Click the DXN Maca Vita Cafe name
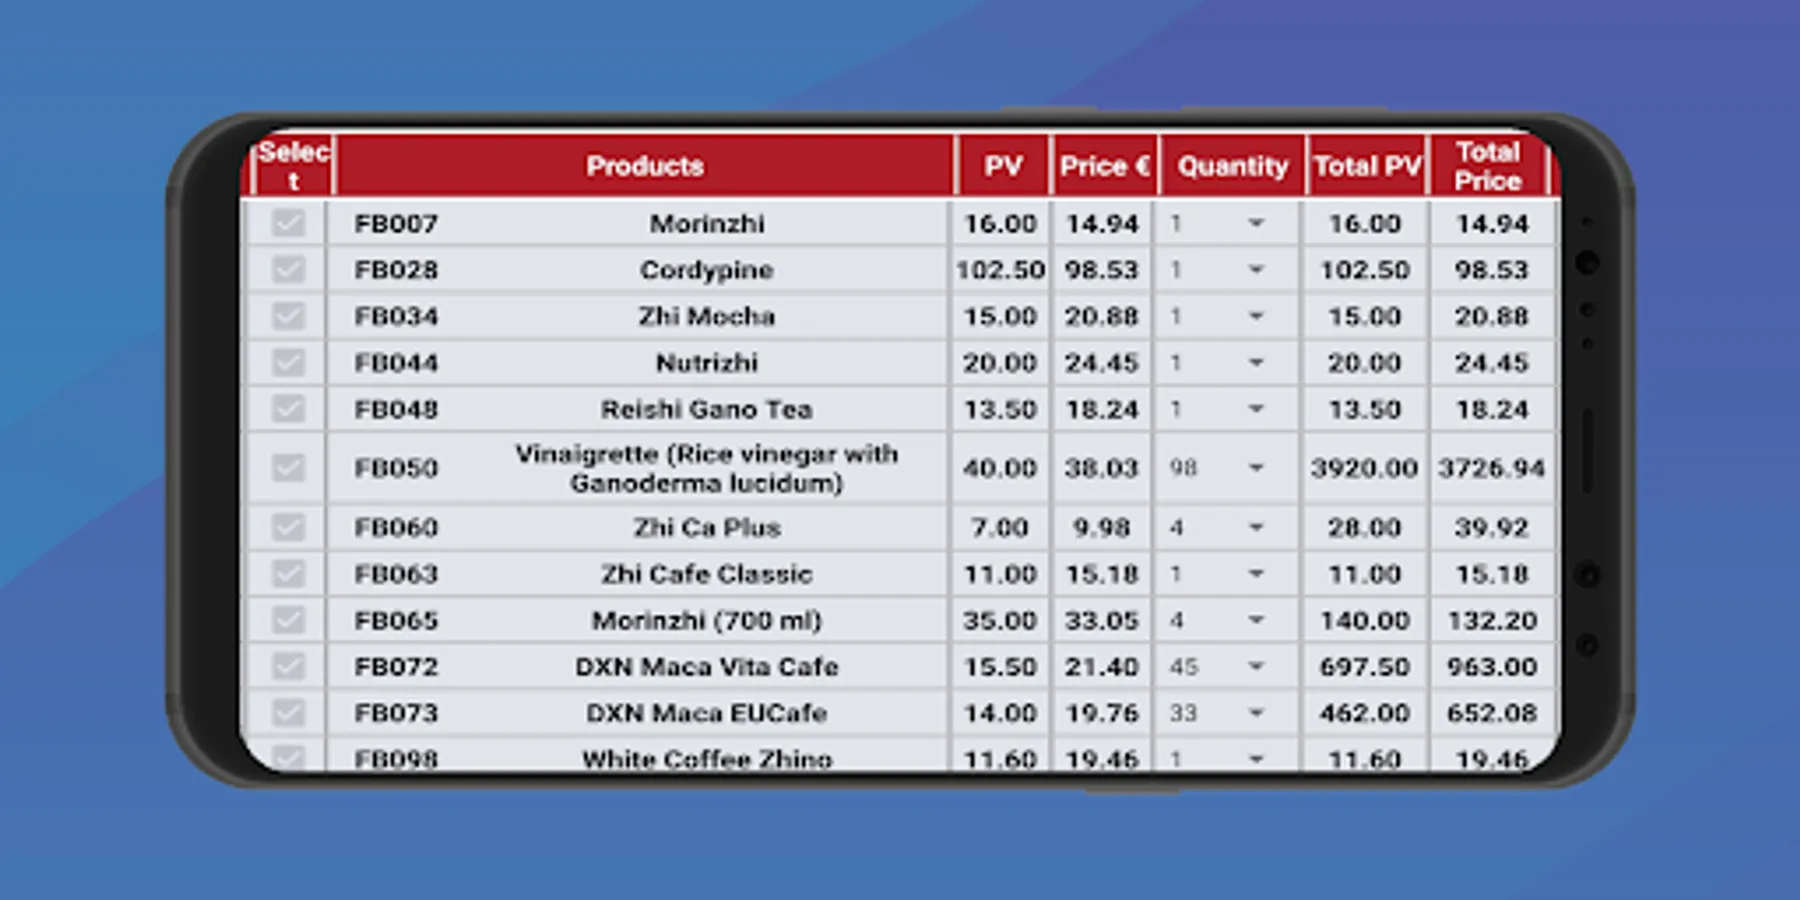The height and width of the screenshot is (900, 1800). click(707, 666)
